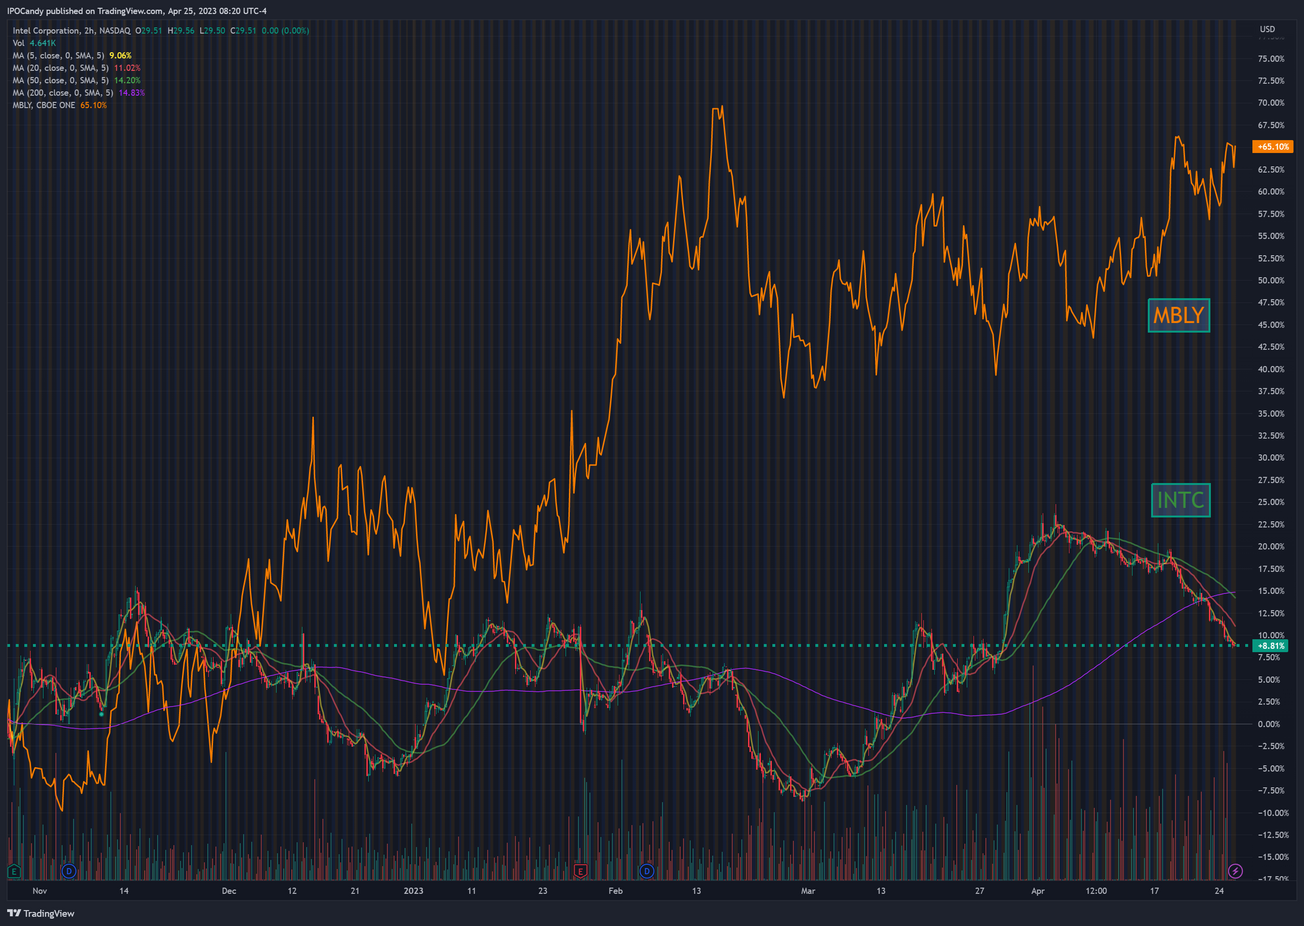This screenshot has width=1304, height=926.
Task: Click the MBLY, CBOE ONE comparison legend
Action: click(45, 105)
